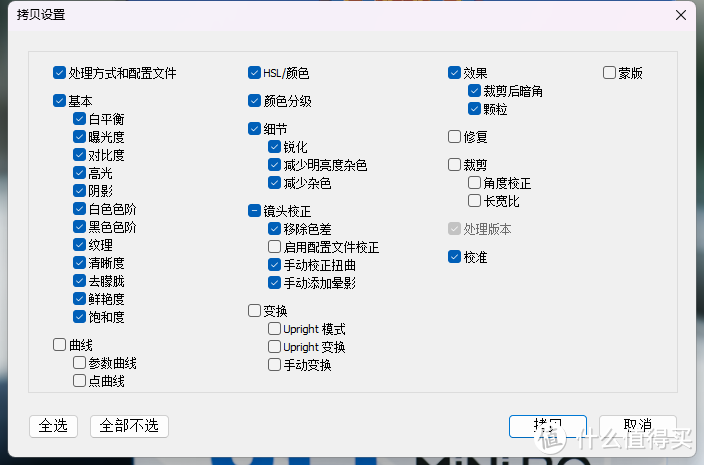Click the 取消 button
This screenshot has height=465, width=704.
(x=638, y=426)
